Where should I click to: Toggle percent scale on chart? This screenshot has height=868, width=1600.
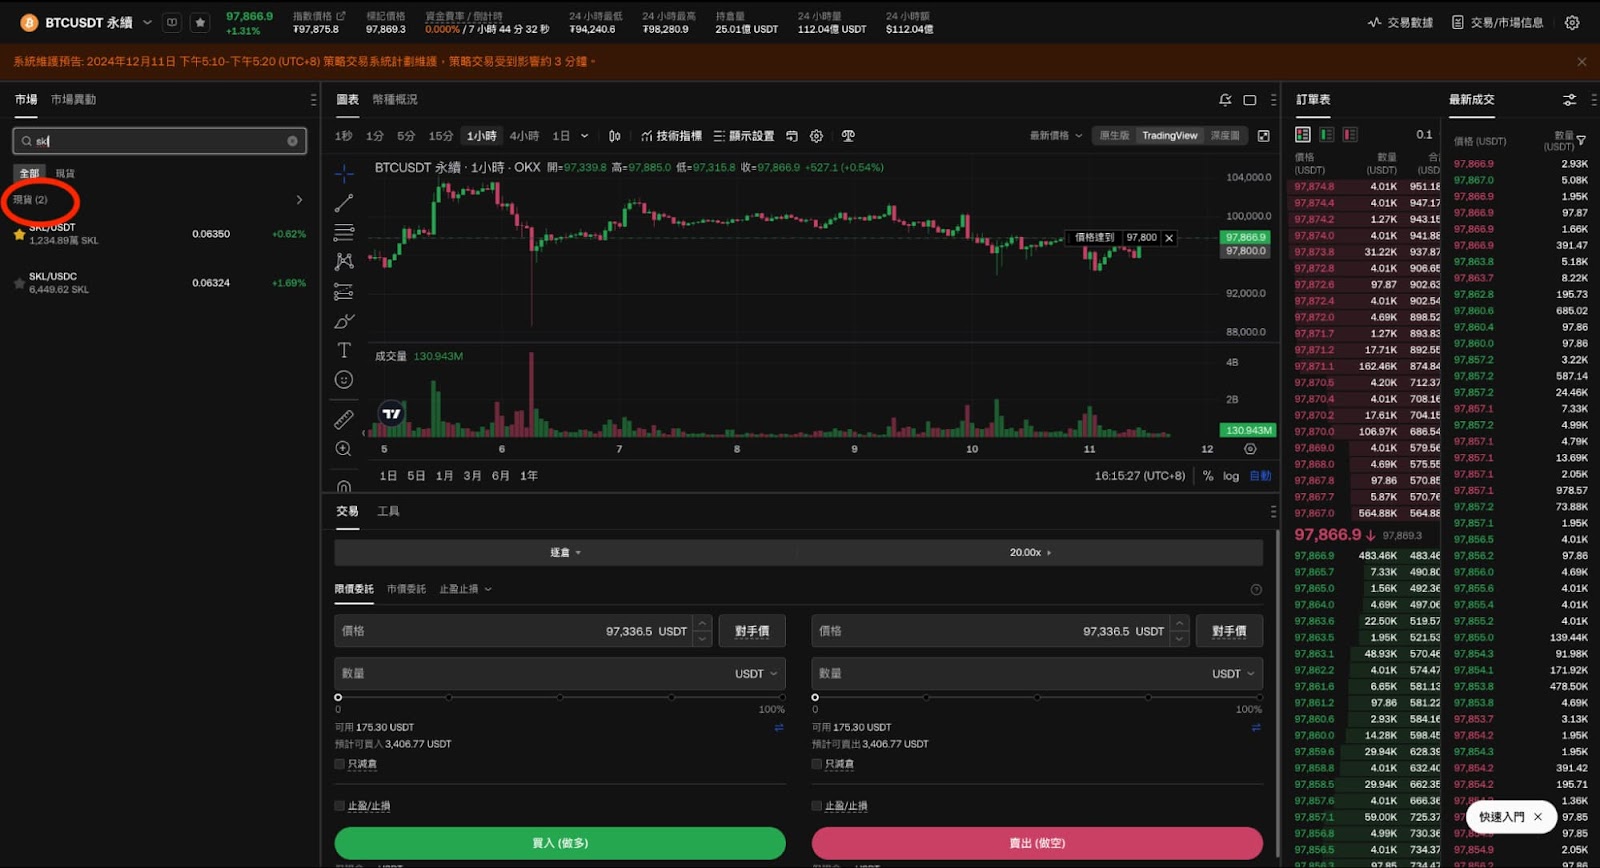pos(1208,476)
